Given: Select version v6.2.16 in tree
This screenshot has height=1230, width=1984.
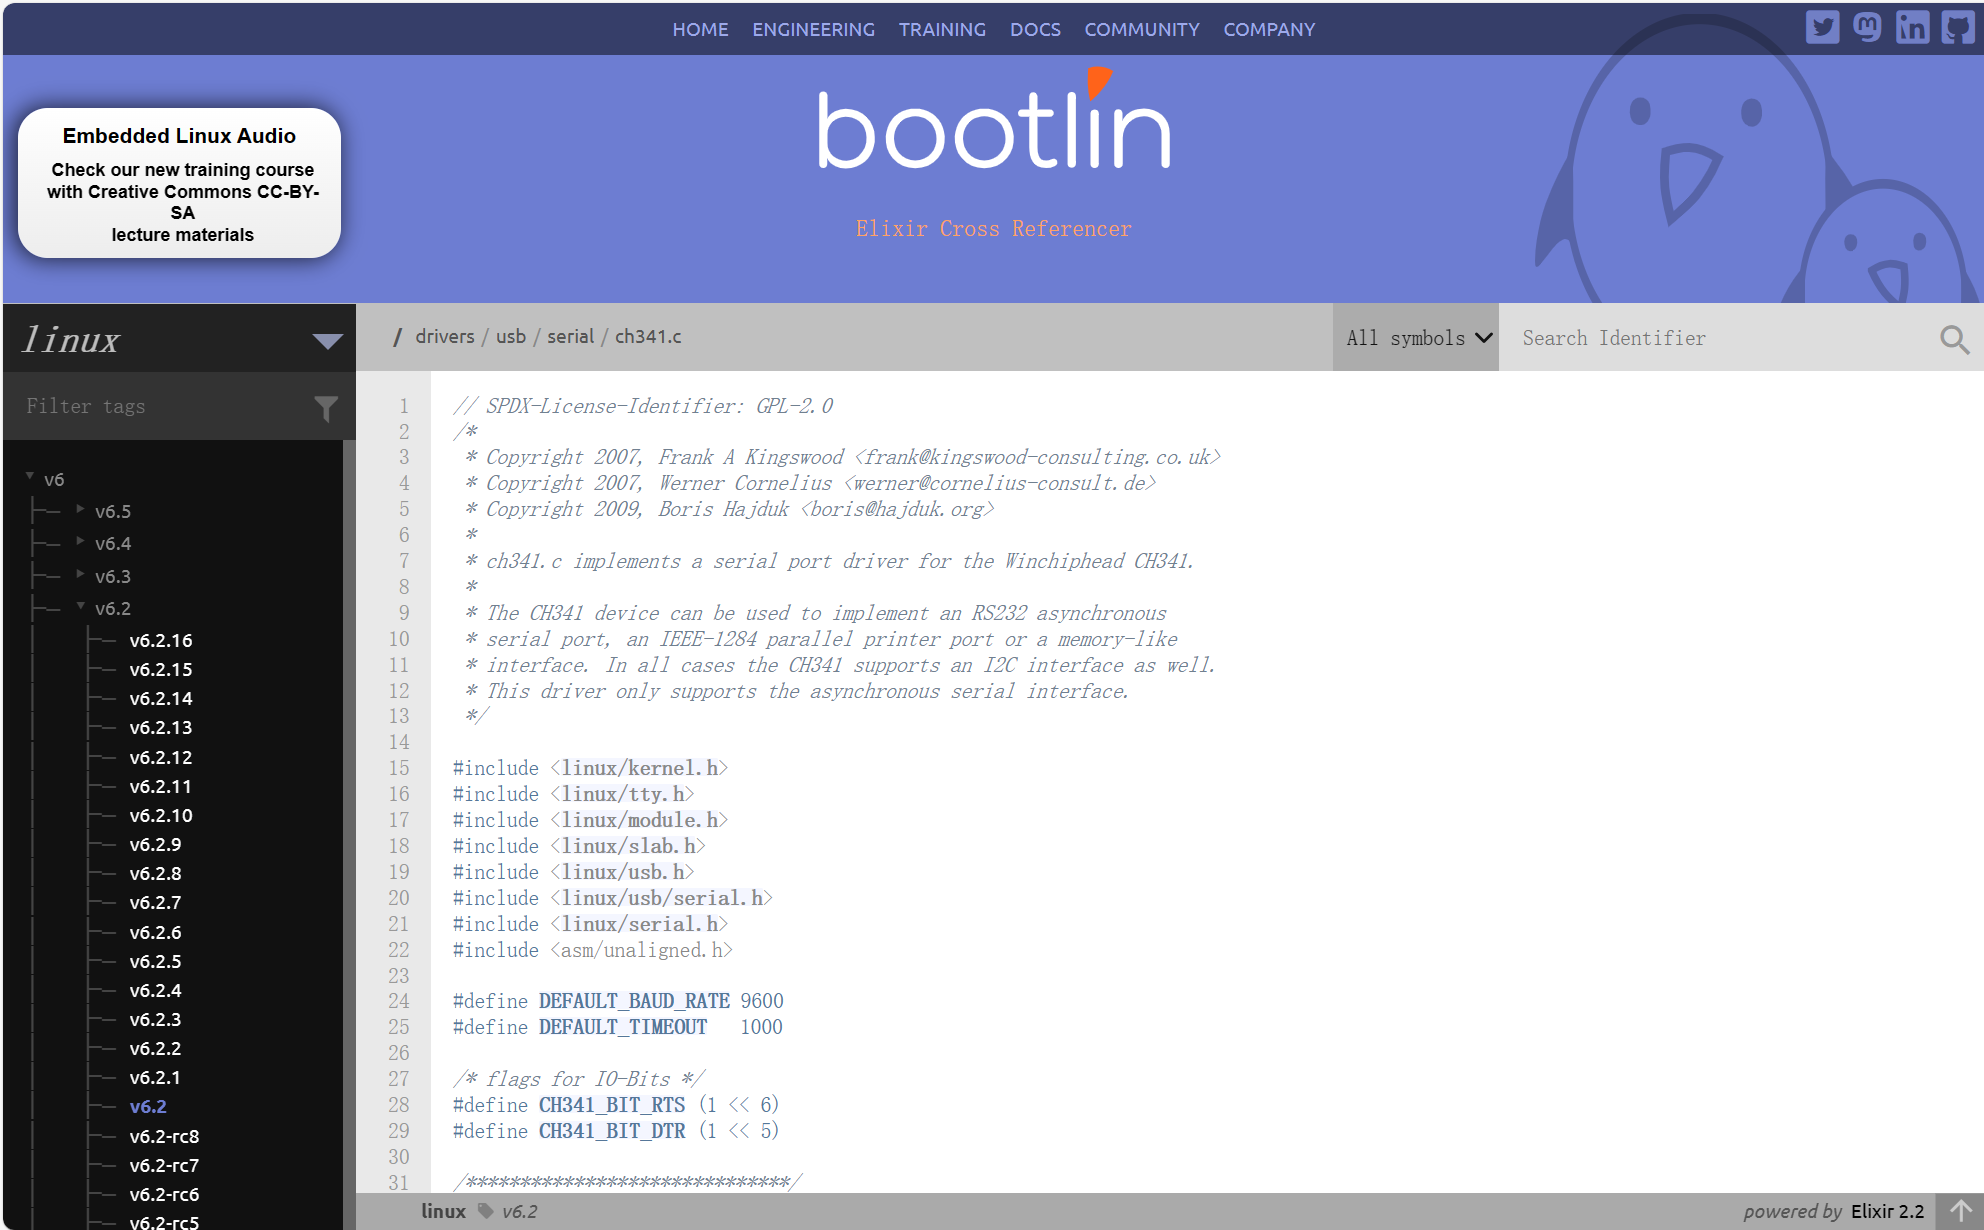Looking at the screenshot, I should pyautogui.click(x=161, y=640).
